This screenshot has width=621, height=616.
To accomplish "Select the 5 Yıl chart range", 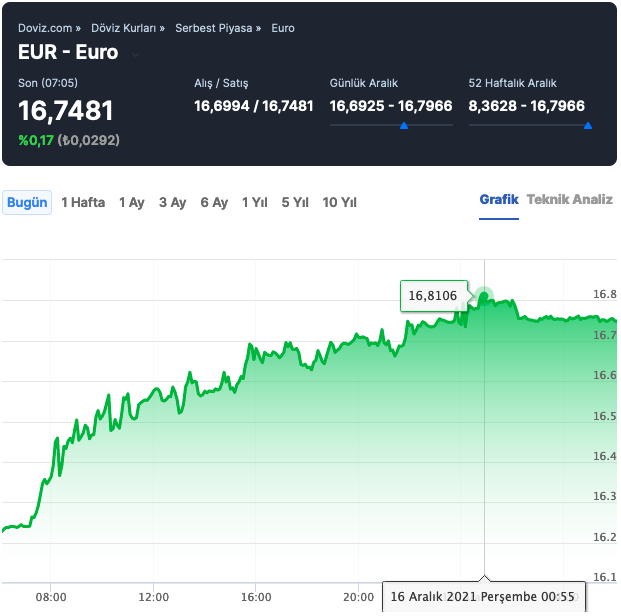I will [x=295, y=202].
